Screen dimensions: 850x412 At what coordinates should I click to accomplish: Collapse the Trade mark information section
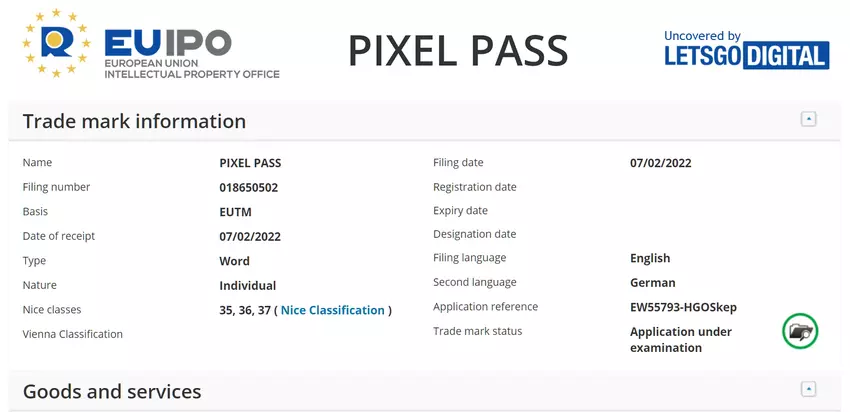[808, 119]
